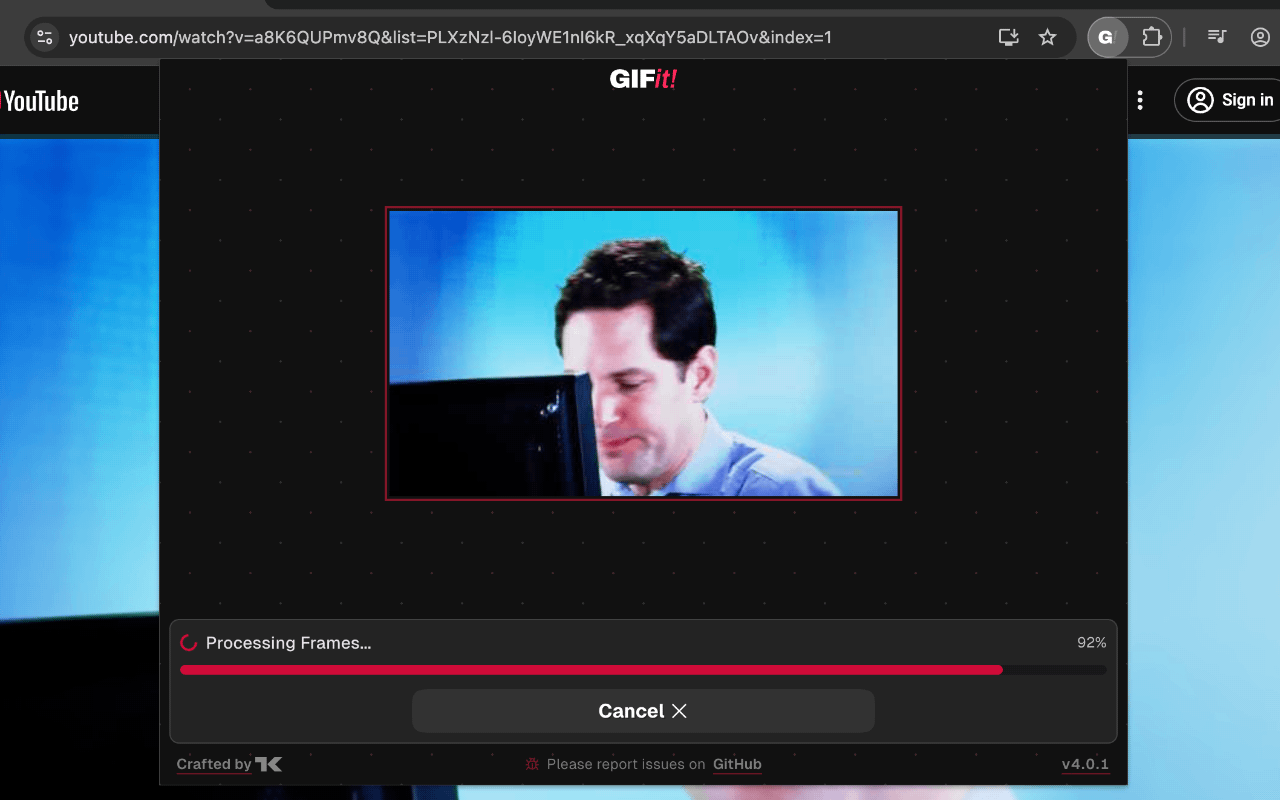Screen dimensions: 1280x800
Task: Click the install app icon in address bar
Action: pyautogui.click(x=1008, y=38)
